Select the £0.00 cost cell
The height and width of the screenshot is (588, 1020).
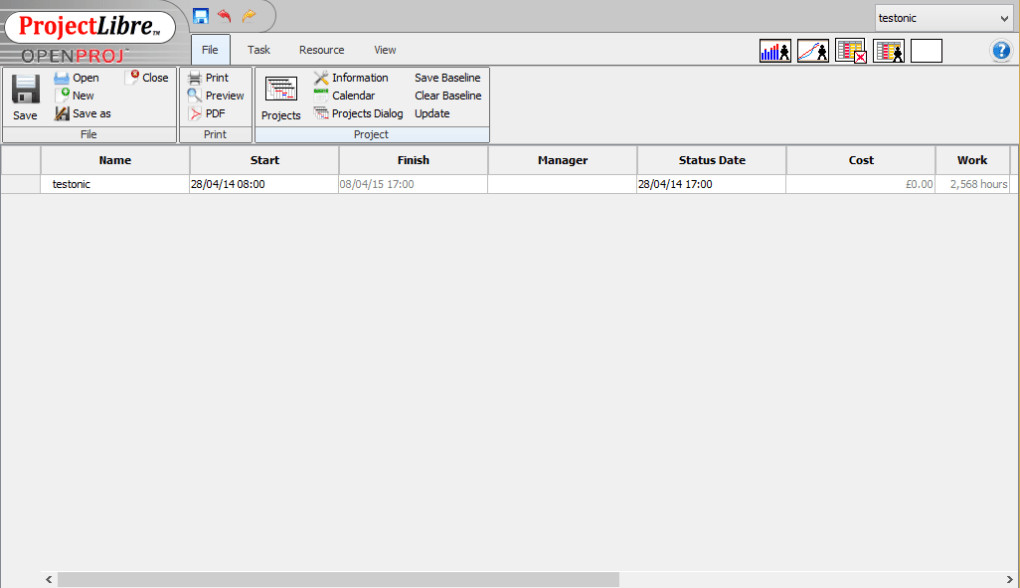pos(861,184)
